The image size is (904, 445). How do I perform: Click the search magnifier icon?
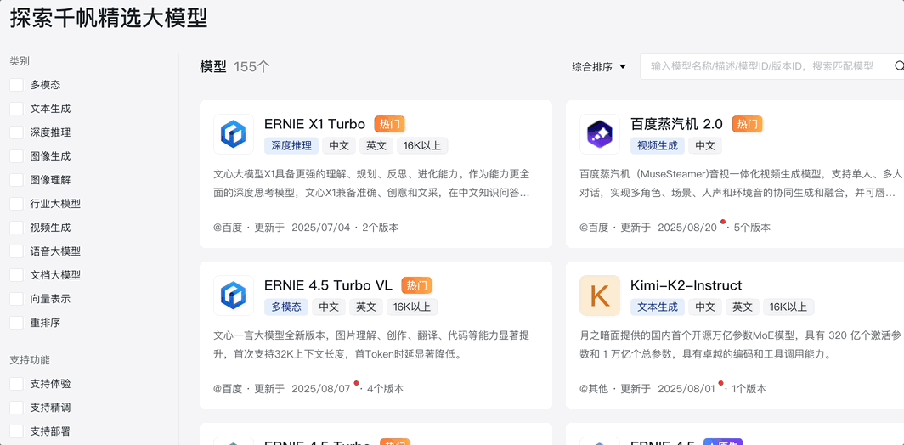(899, 65)
